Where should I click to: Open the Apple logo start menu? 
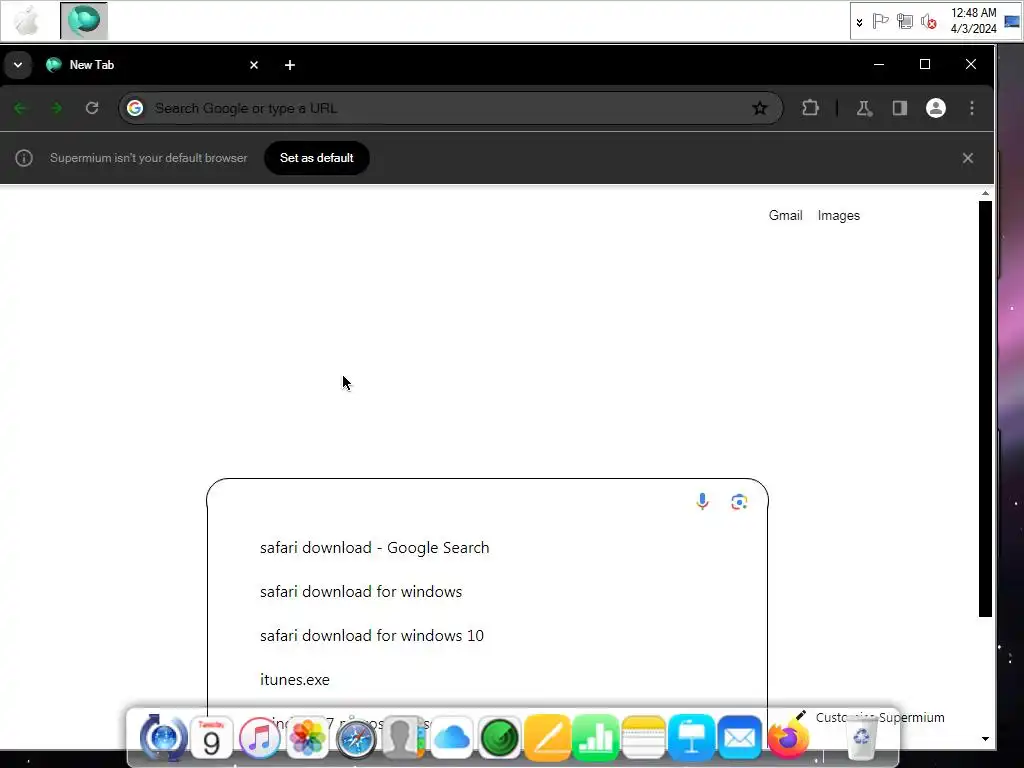coord(27,21)
